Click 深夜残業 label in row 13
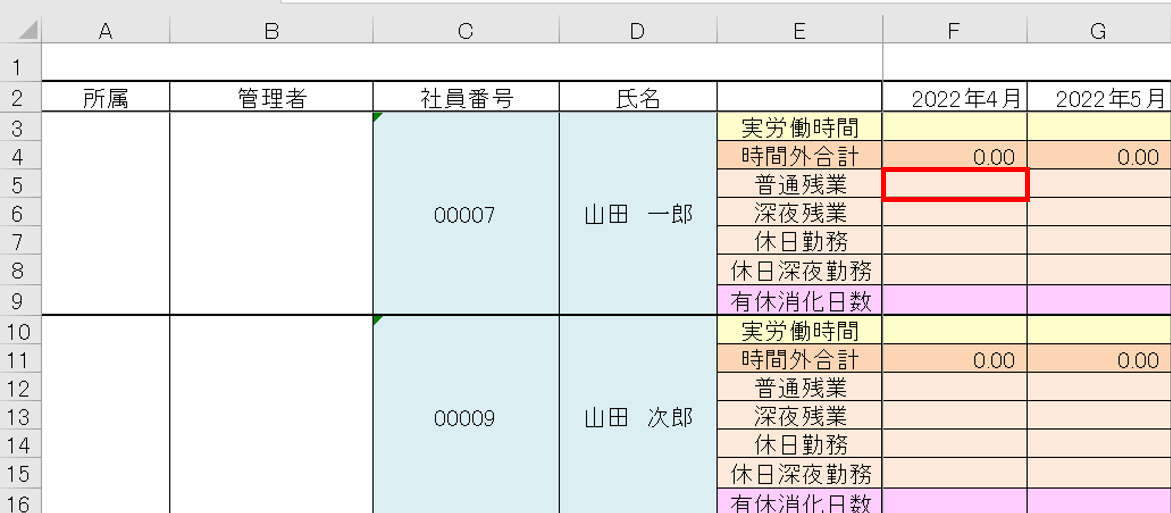This screenshot has width=1171, height=513. click(799, 416)
